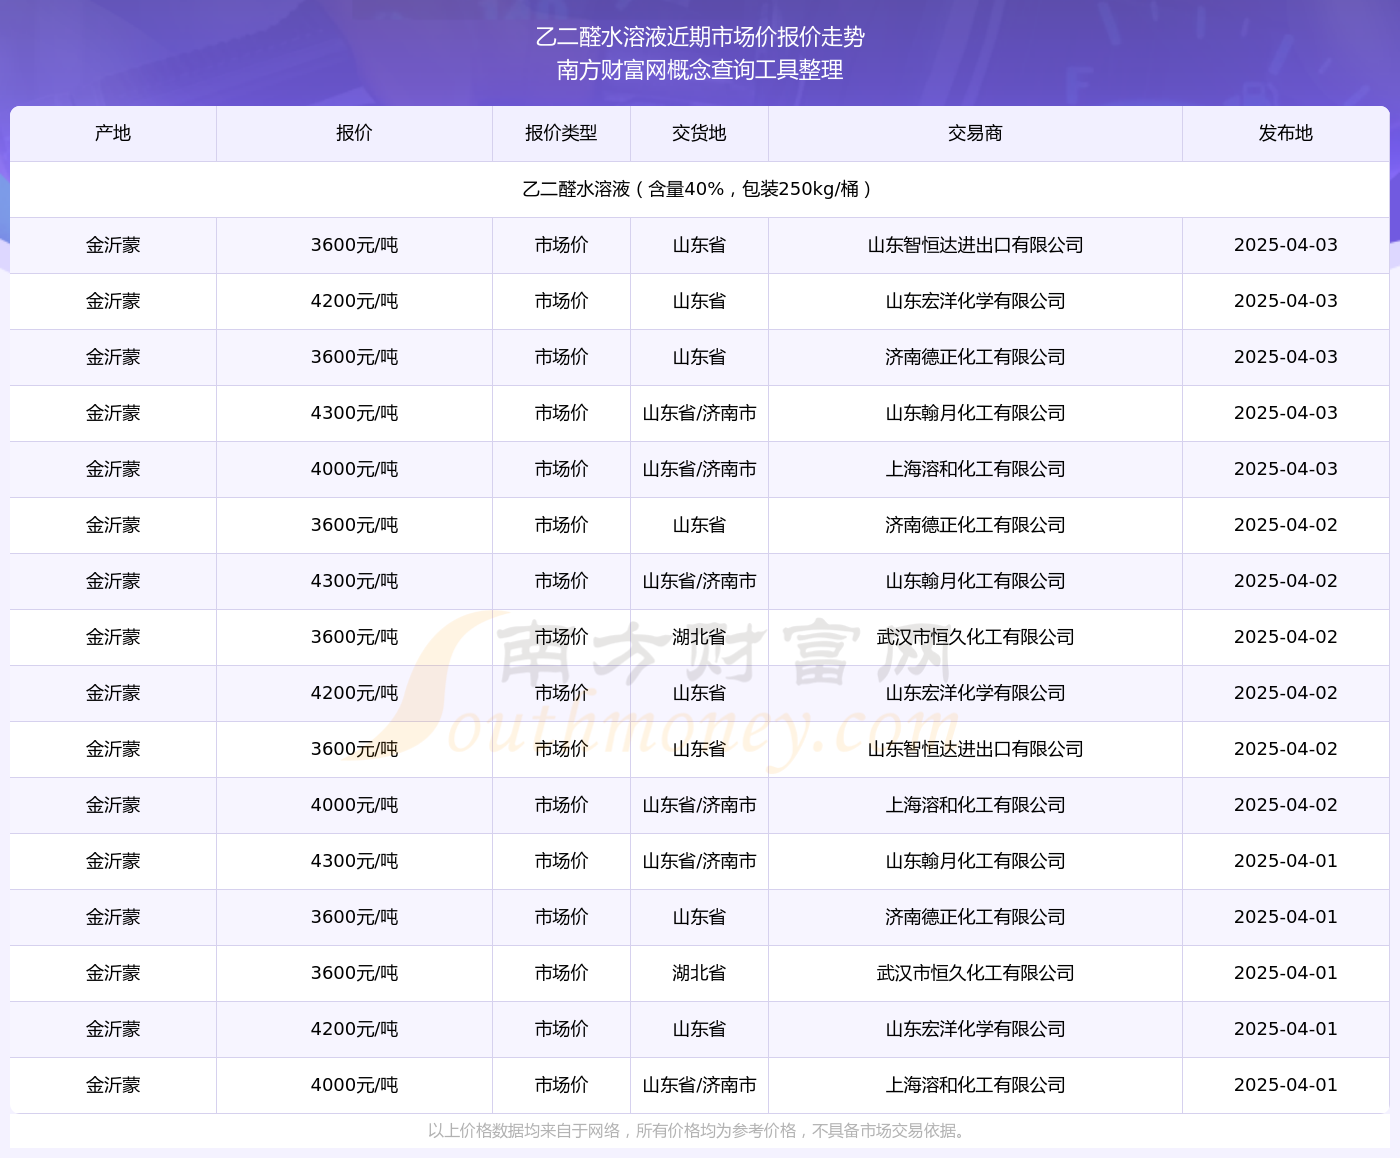Click 湖北省 in the 武汉市恒久化工 2025-04-01 row
The height and width of the screenshot is (1158, 1400).
(x=699, y=973)
